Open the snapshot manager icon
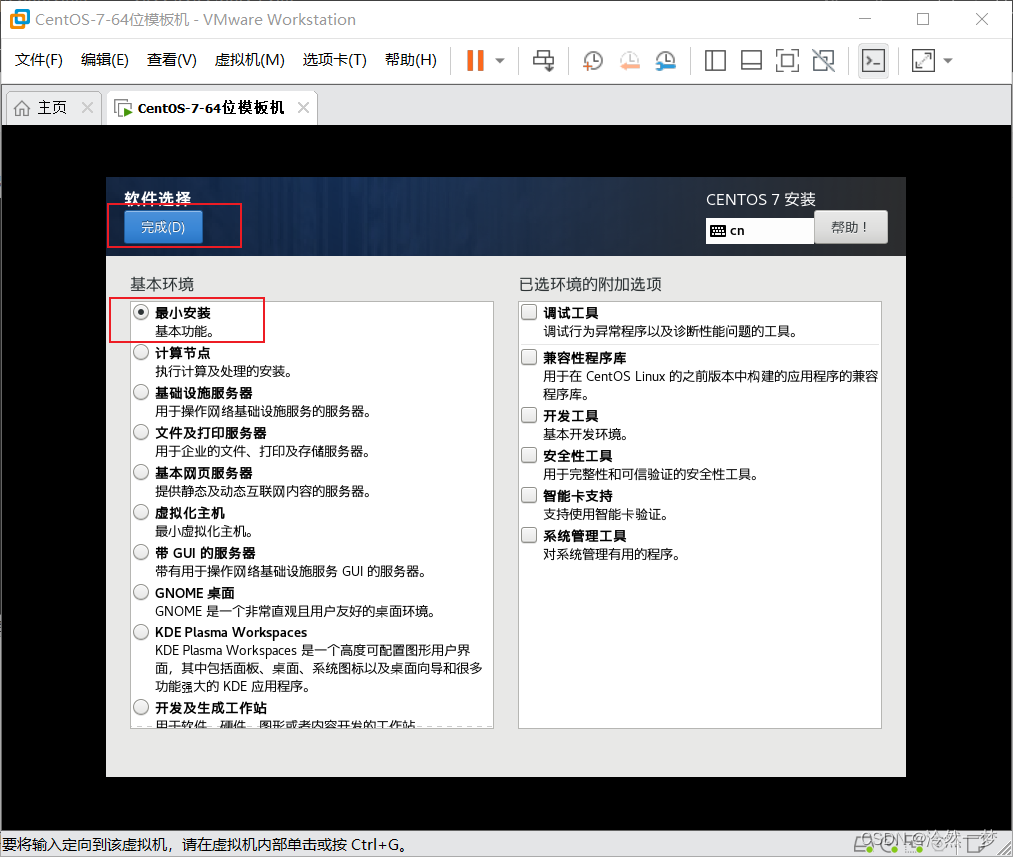The width and height of the screenshot is (1013, 857). pos(665,61)
